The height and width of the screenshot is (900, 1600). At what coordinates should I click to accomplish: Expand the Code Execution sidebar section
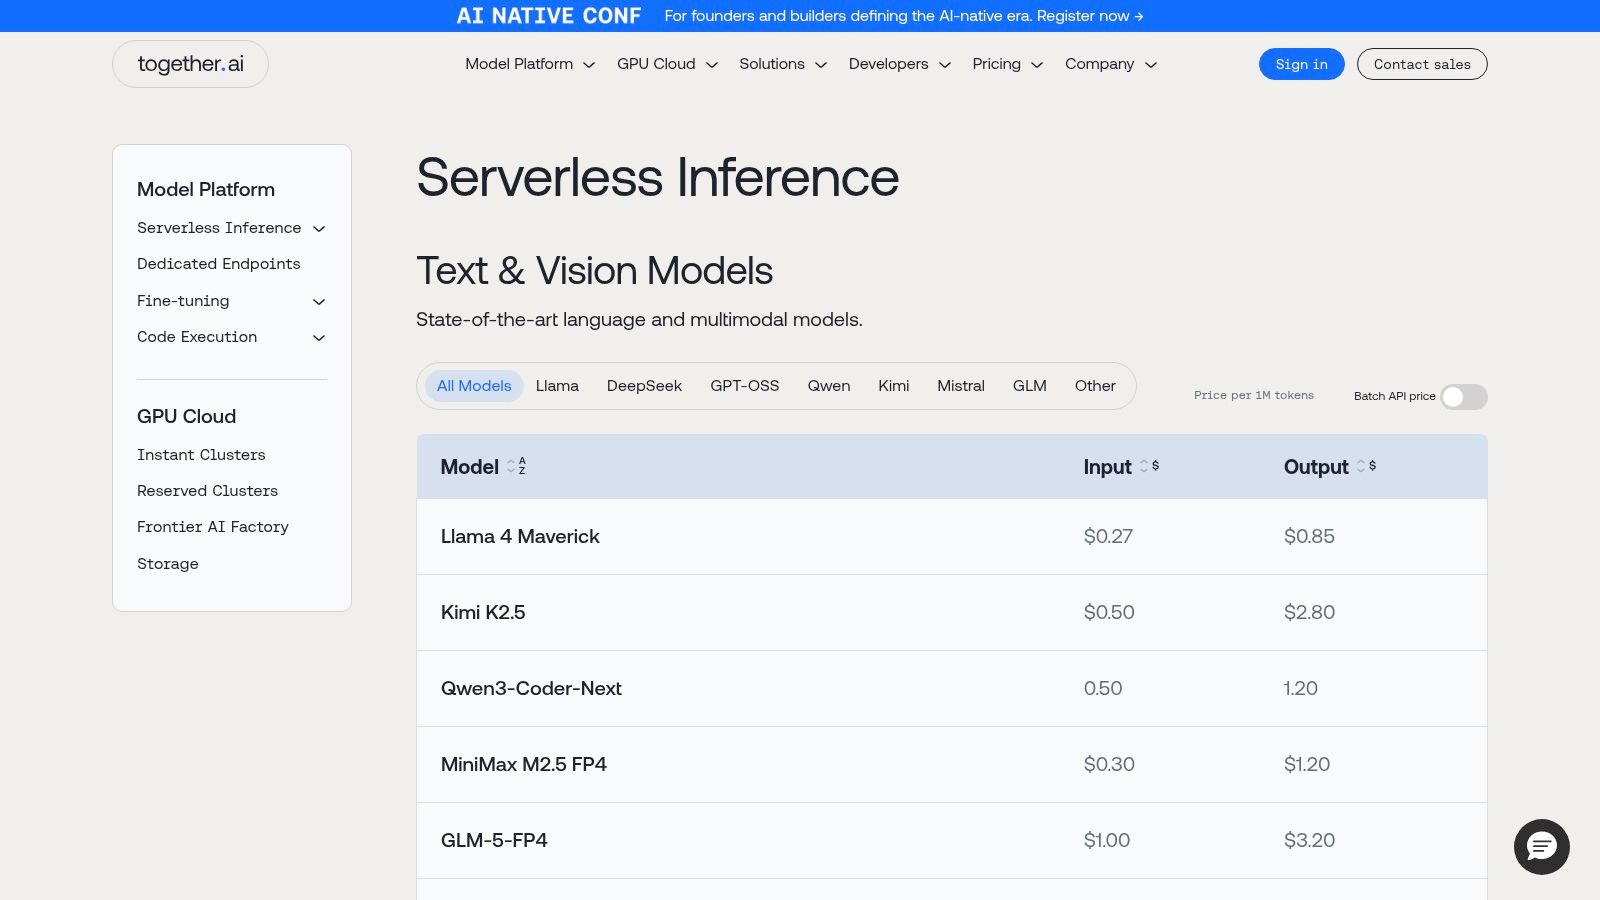(x=319, y=337)
